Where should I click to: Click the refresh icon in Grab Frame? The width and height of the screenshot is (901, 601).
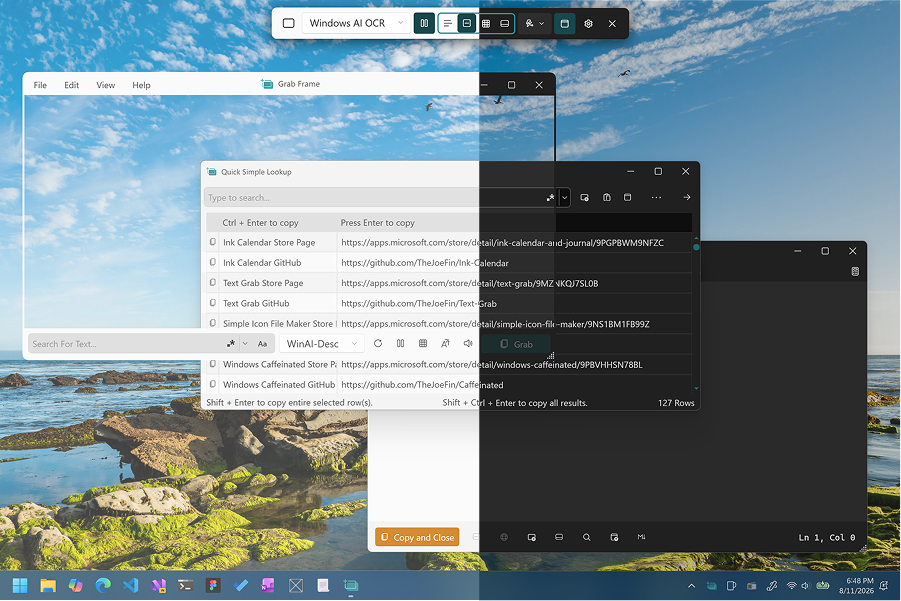(378, 344)
